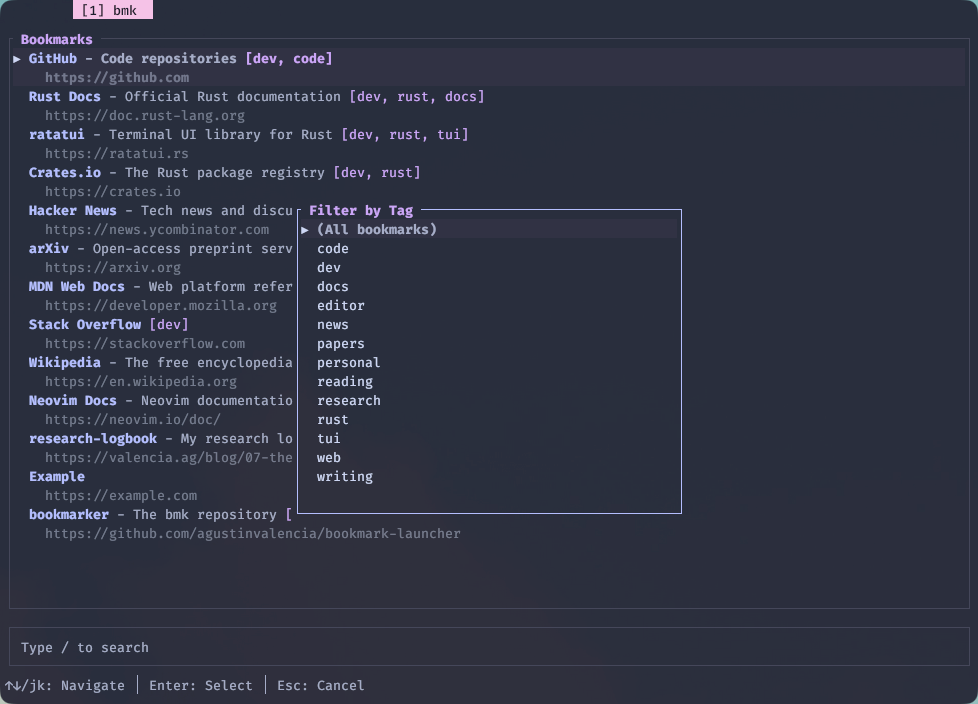The height and width of the screenshot is (704, 978).
Task: Choose the "code" tag filter
Action: click(332, 249)
